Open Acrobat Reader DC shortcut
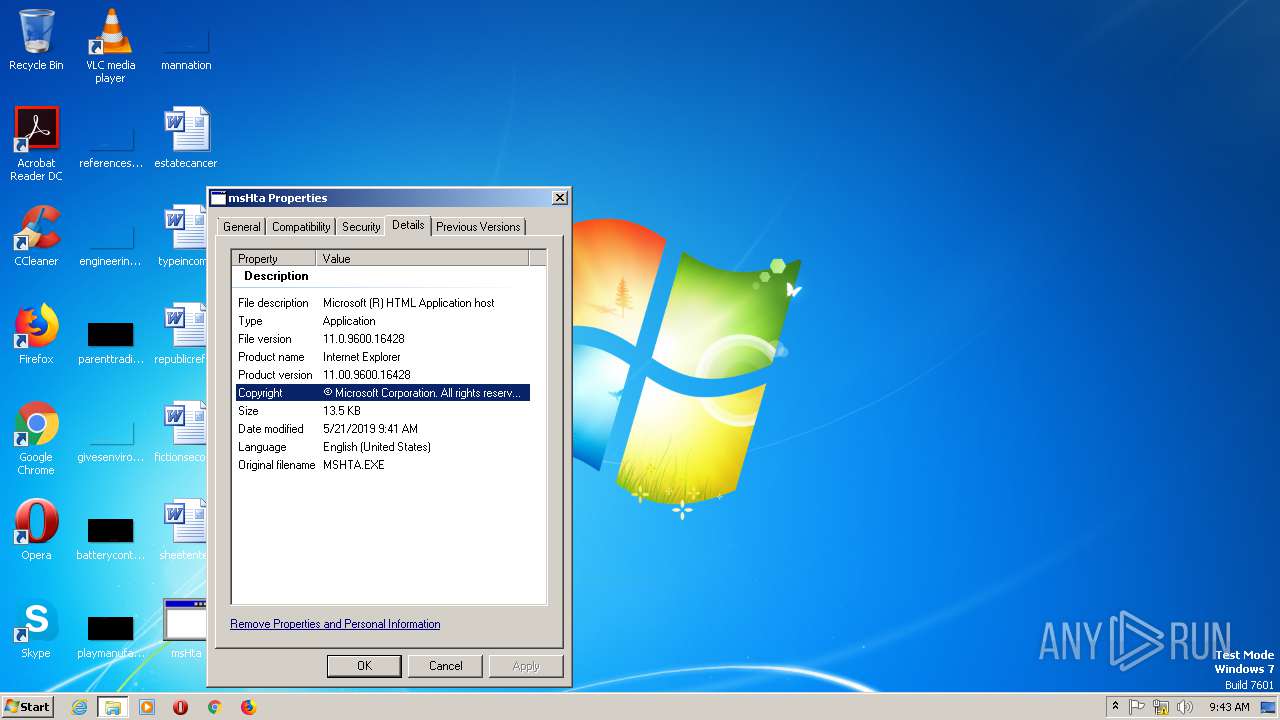 37,143
